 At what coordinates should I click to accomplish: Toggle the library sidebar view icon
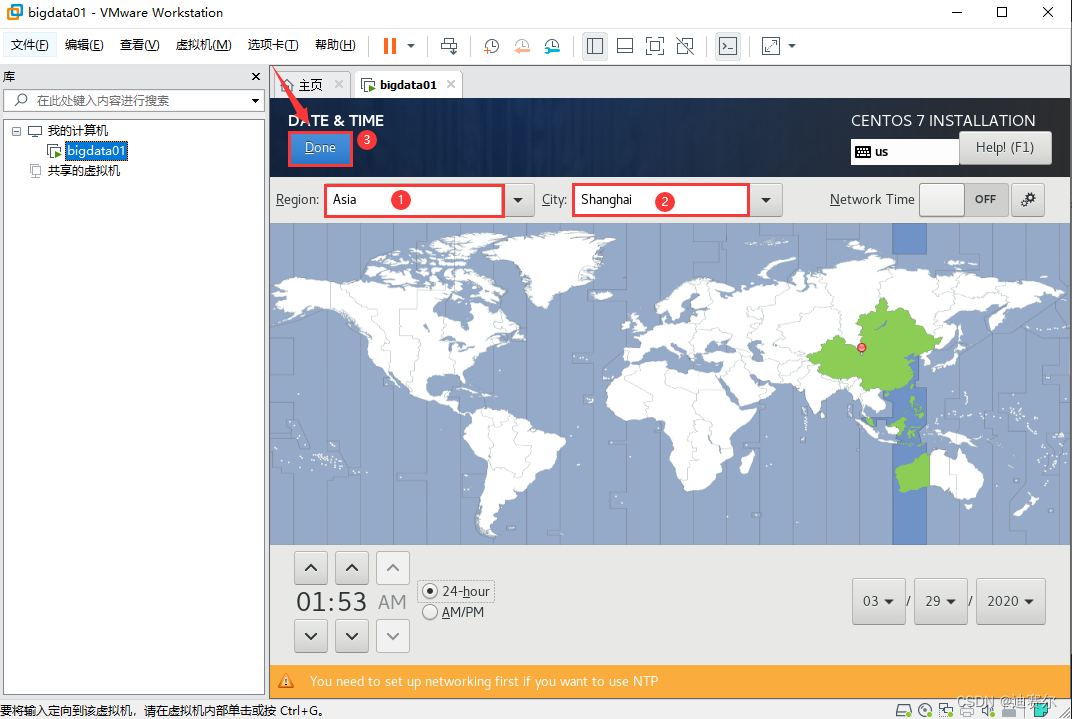click(595, 46)
